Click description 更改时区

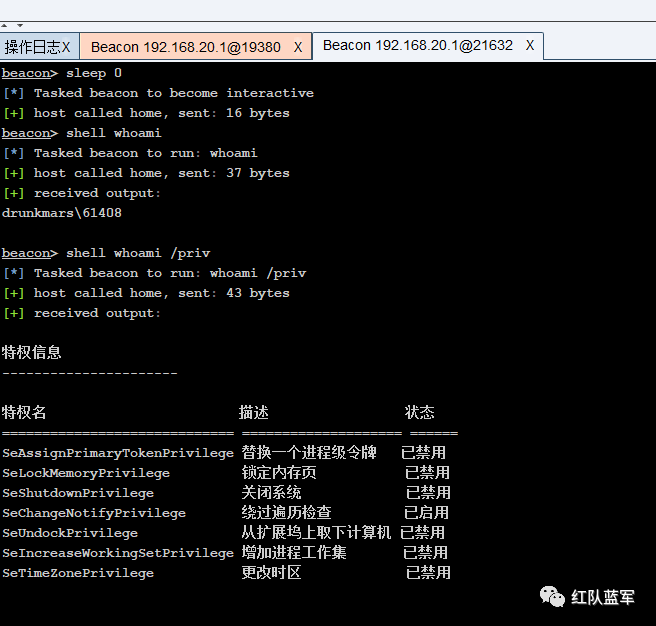pos(271,572)
